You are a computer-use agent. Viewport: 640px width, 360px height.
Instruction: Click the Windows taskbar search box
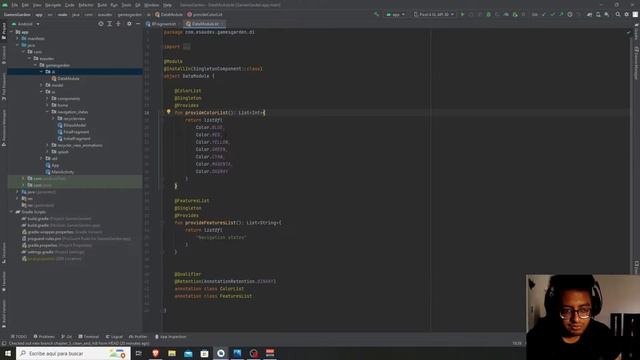point(73,353)
